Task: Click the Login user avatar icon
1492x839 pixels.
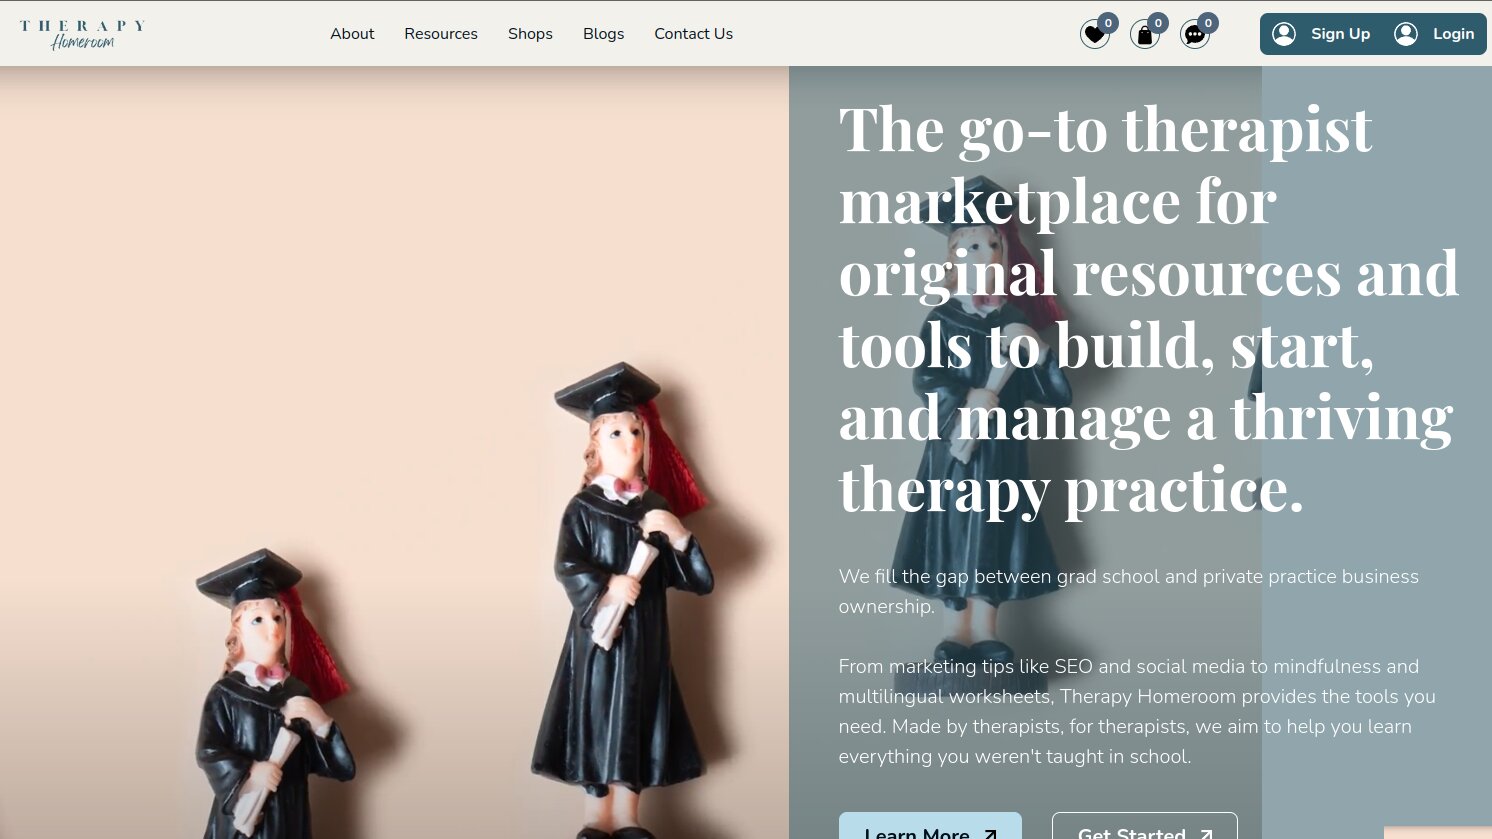Action: (1406, 34)
